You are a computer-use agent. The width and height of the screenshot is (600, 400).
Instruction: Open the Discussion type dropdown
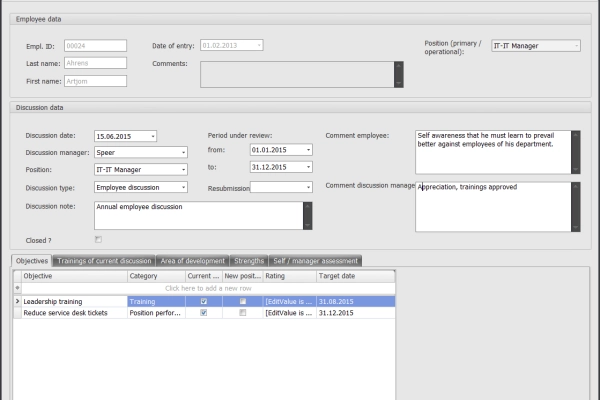(183, 187)
